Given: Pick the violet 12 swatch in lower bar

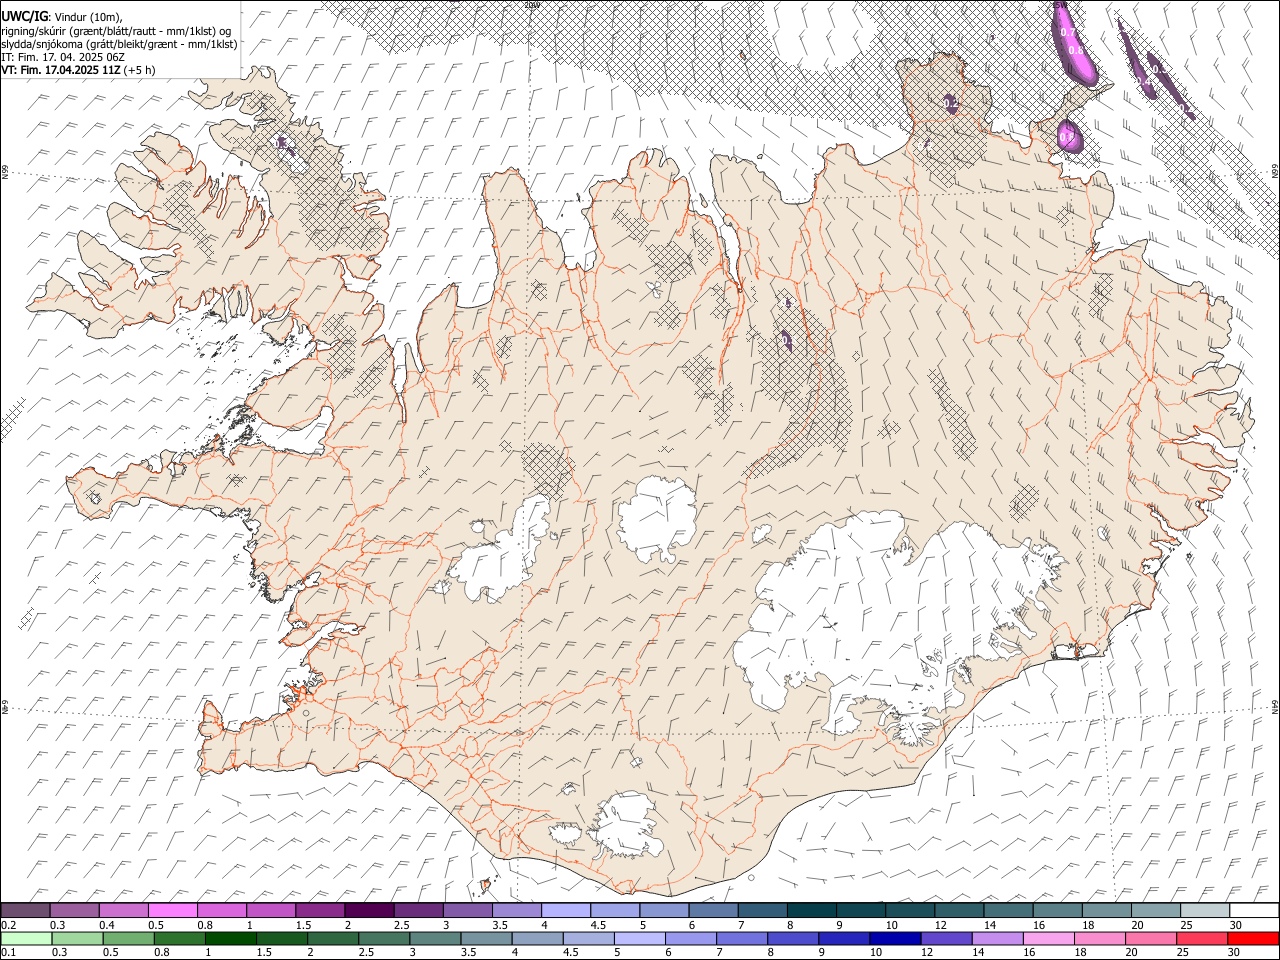Looking at the screenshot, I should coord(947,938).
